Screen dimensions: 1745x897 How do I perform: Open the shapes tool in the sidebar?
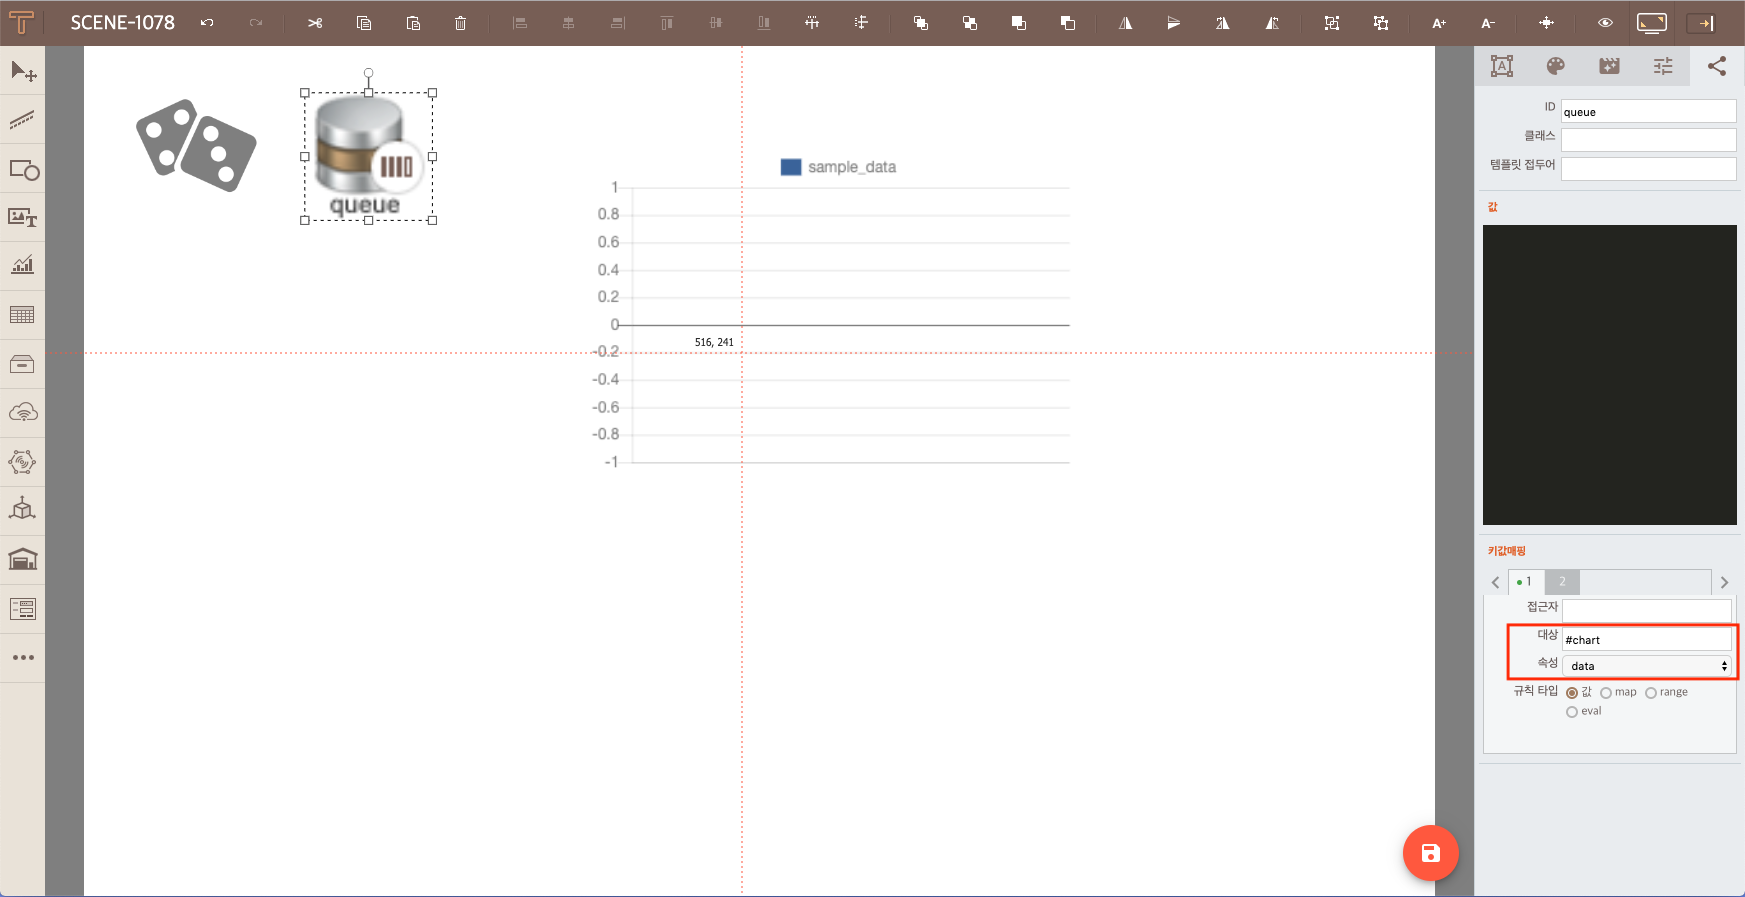[23, 170]
